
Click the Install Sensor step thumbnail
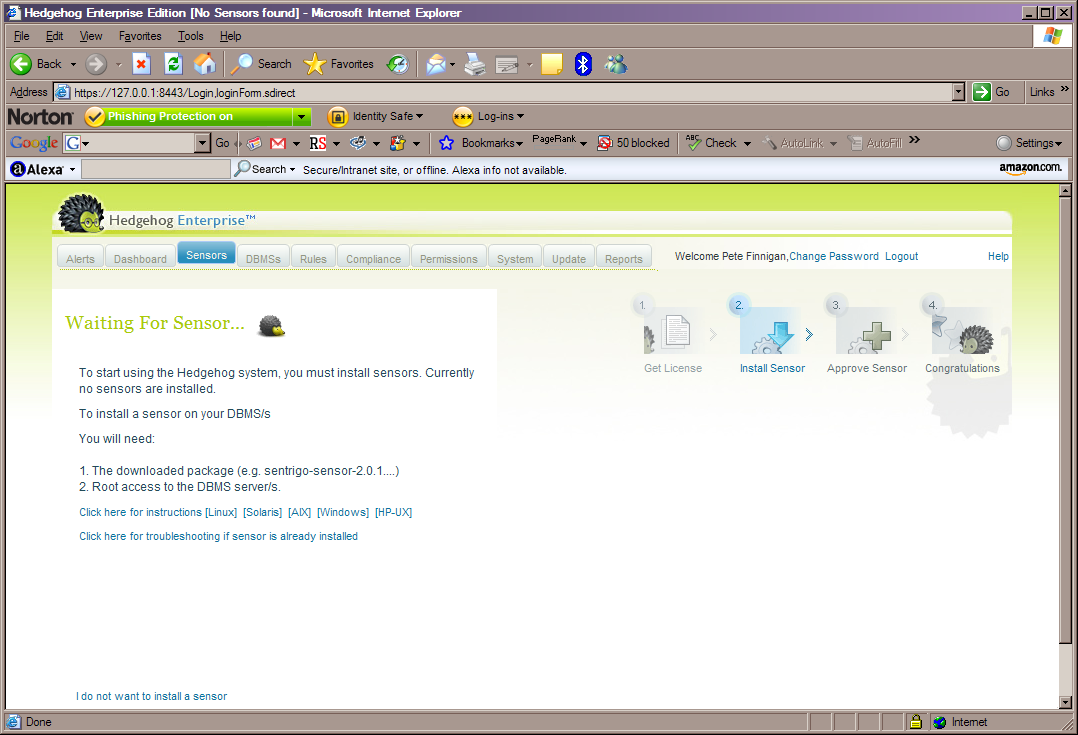[x=772, y=330]
